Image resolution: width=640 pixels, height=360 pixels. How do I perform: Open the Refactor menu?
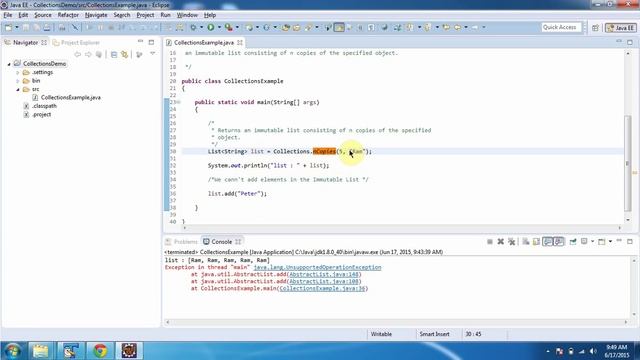(x=68, y=15)
